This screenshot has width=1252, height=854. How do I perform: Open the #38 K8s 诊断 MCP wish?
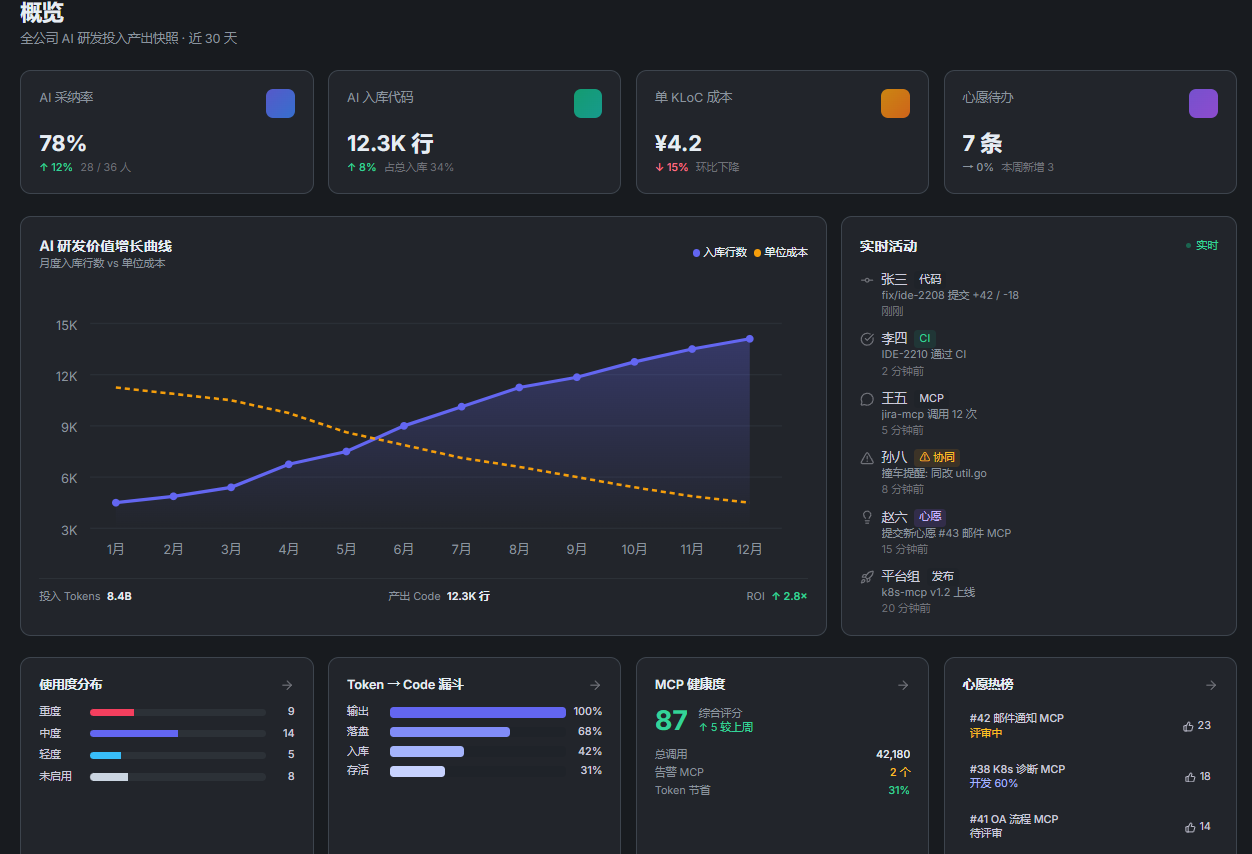tap(1090, 776)
